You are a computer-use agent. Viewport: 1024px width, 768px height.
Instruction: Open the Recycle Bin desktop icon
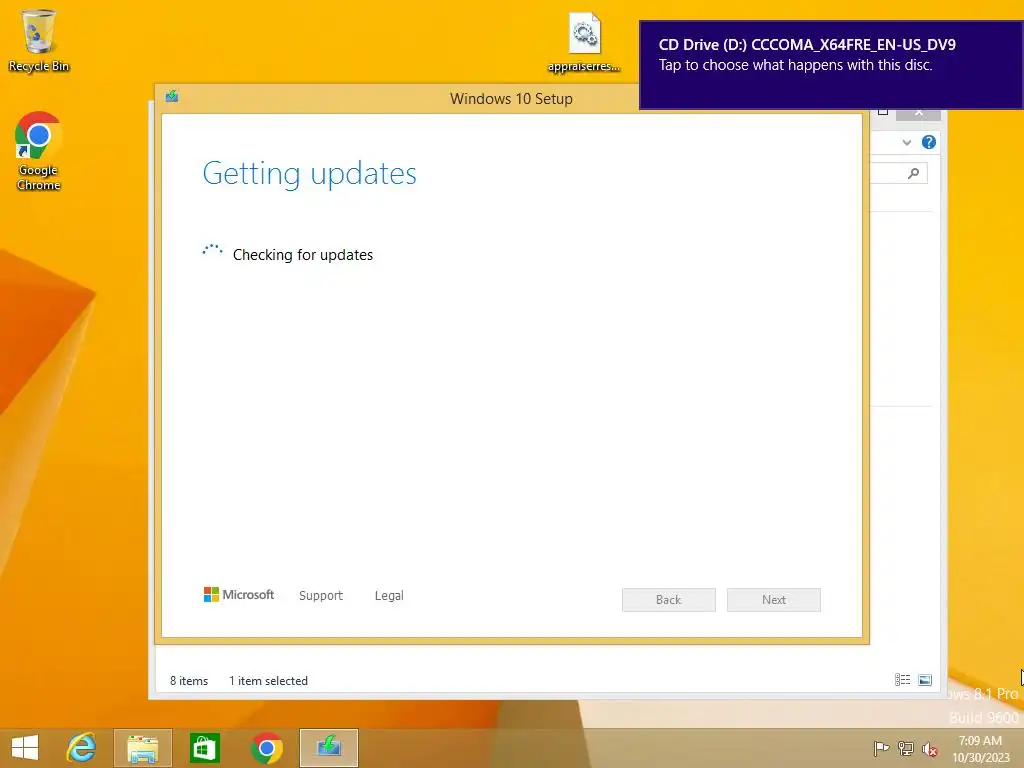click(x=39, y=40)
